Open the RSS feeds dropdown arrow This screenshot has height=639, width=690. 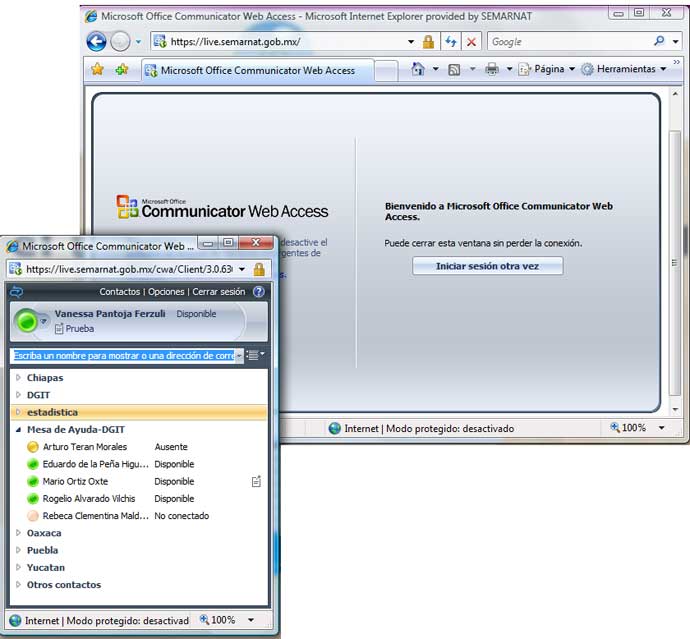pyautogui.click(x=473, y=69)
